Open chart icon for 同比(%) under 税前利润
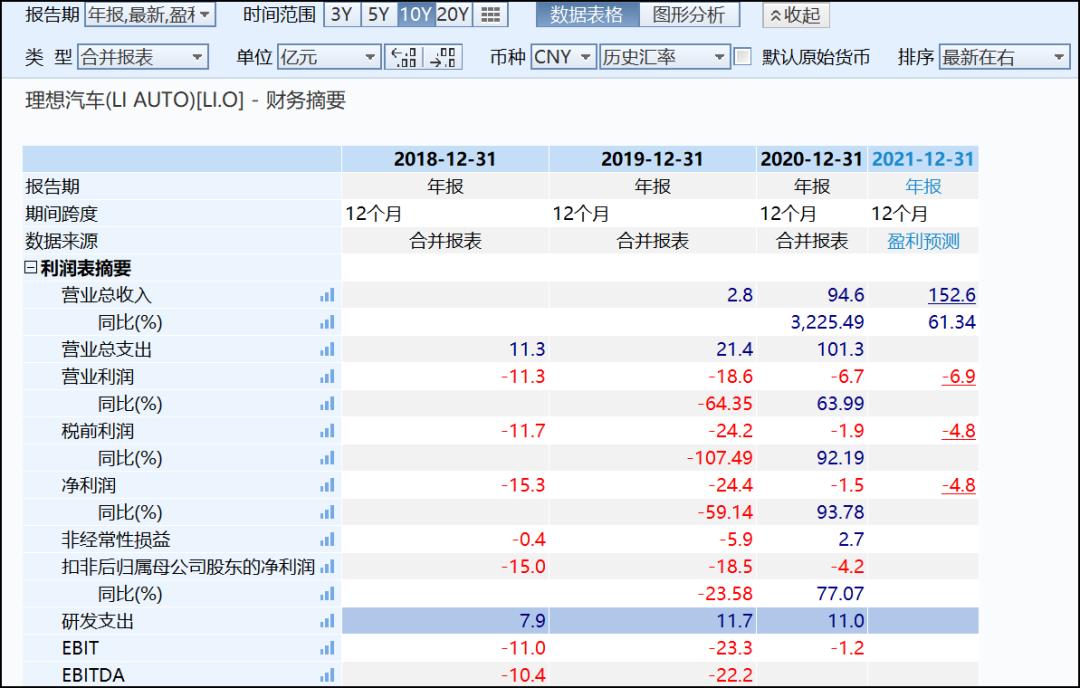The width and height of the screenshot is (1080, 688). 327,459
